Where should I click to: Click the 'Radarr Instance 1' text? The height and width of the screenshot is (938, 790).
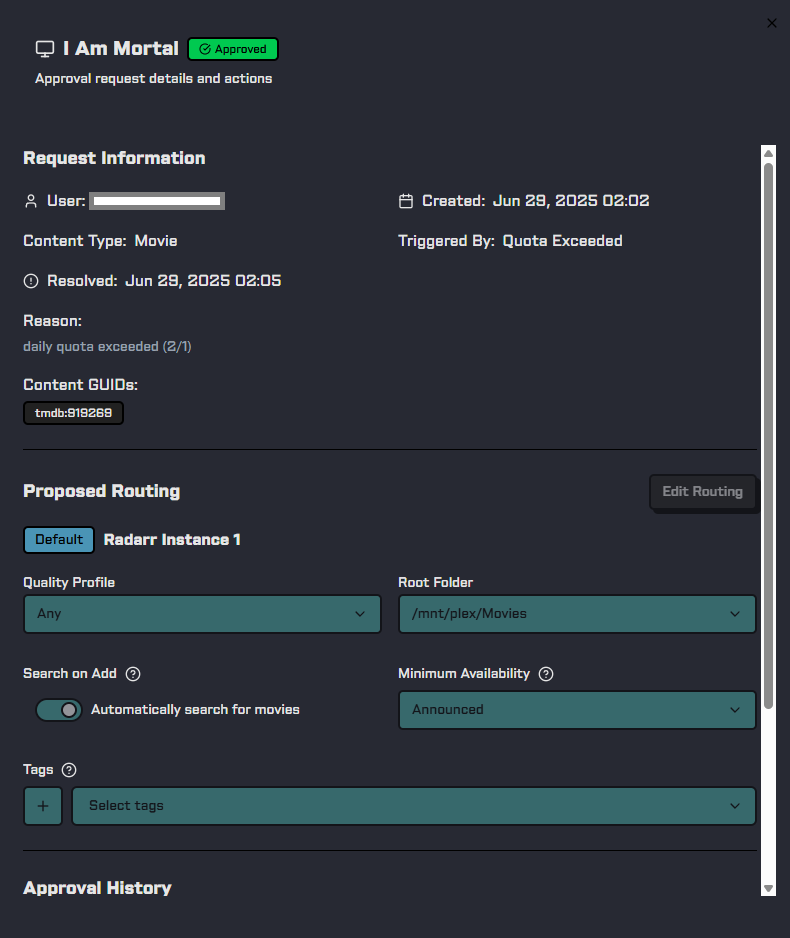coord(172,540)
